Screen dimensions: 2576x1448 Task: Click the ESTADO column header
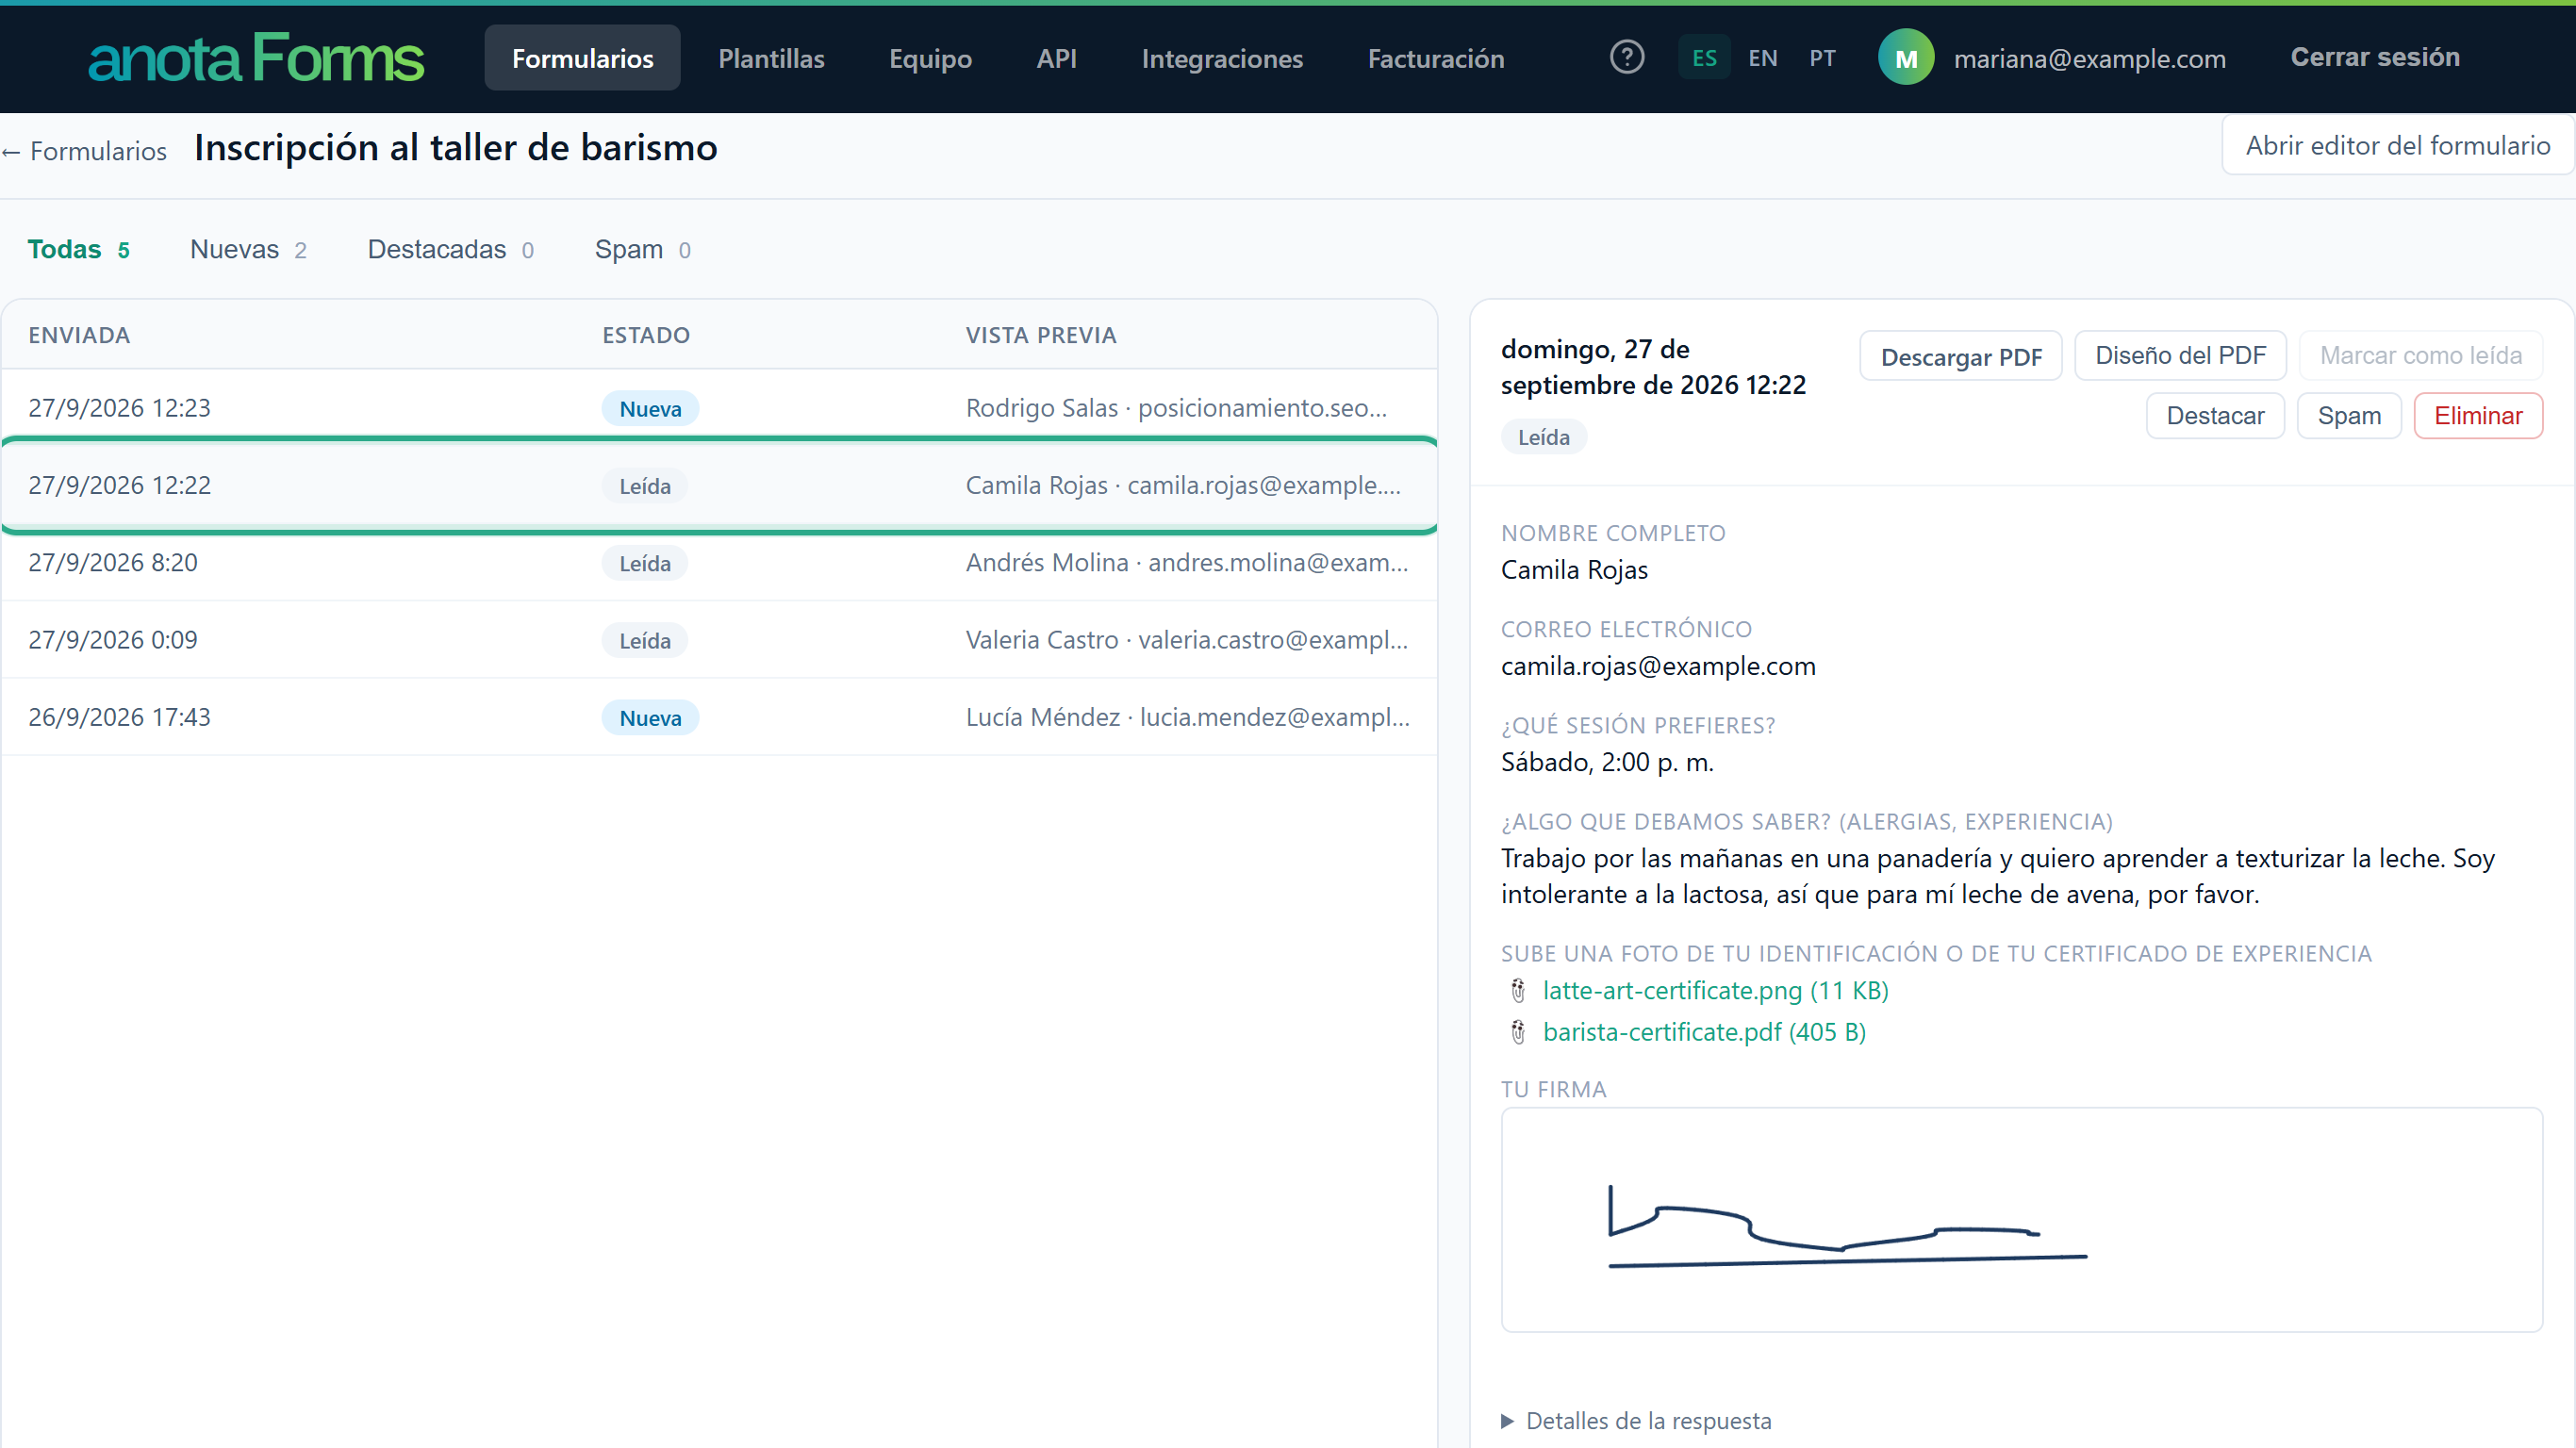click(646, 336)
